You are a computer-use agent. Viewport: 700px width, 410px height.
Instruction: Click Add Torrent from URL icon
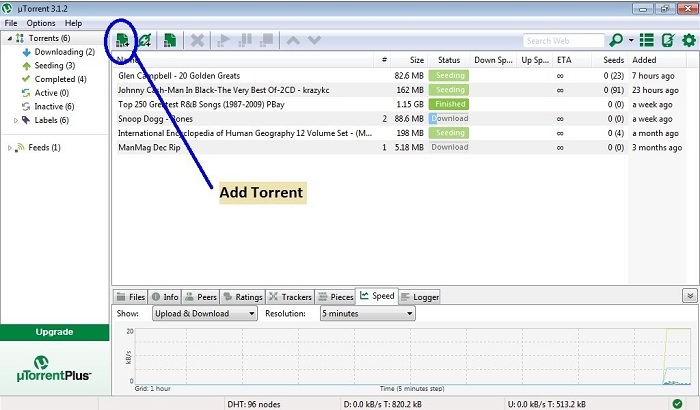145,40
